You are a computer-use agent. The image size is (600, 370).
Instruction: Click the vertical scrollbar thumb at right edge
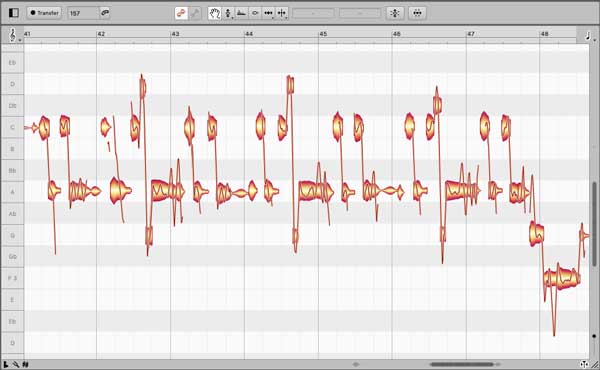point(594,224)
